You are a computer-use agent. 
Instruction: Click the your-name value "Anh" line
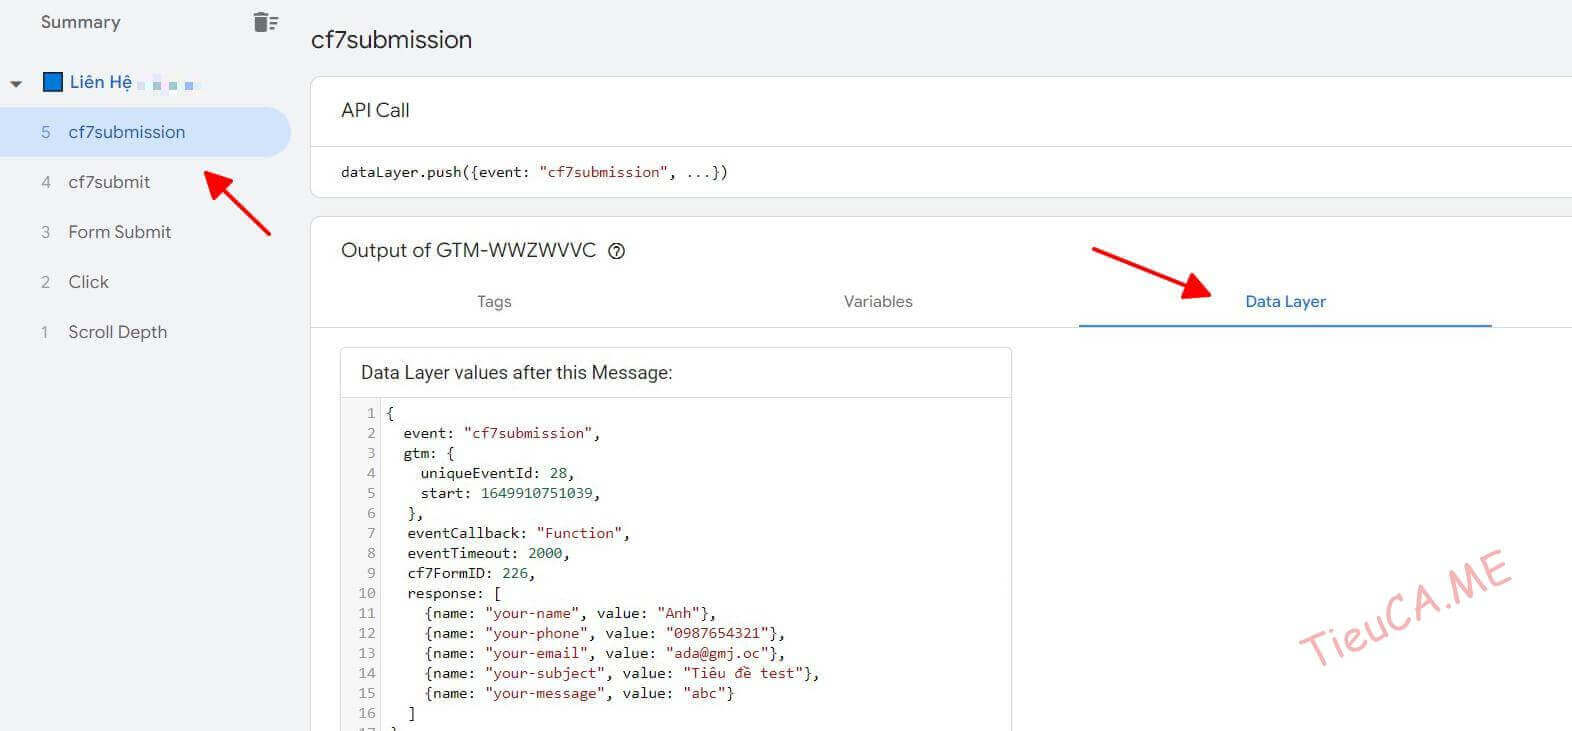click(x=570, y=613)
